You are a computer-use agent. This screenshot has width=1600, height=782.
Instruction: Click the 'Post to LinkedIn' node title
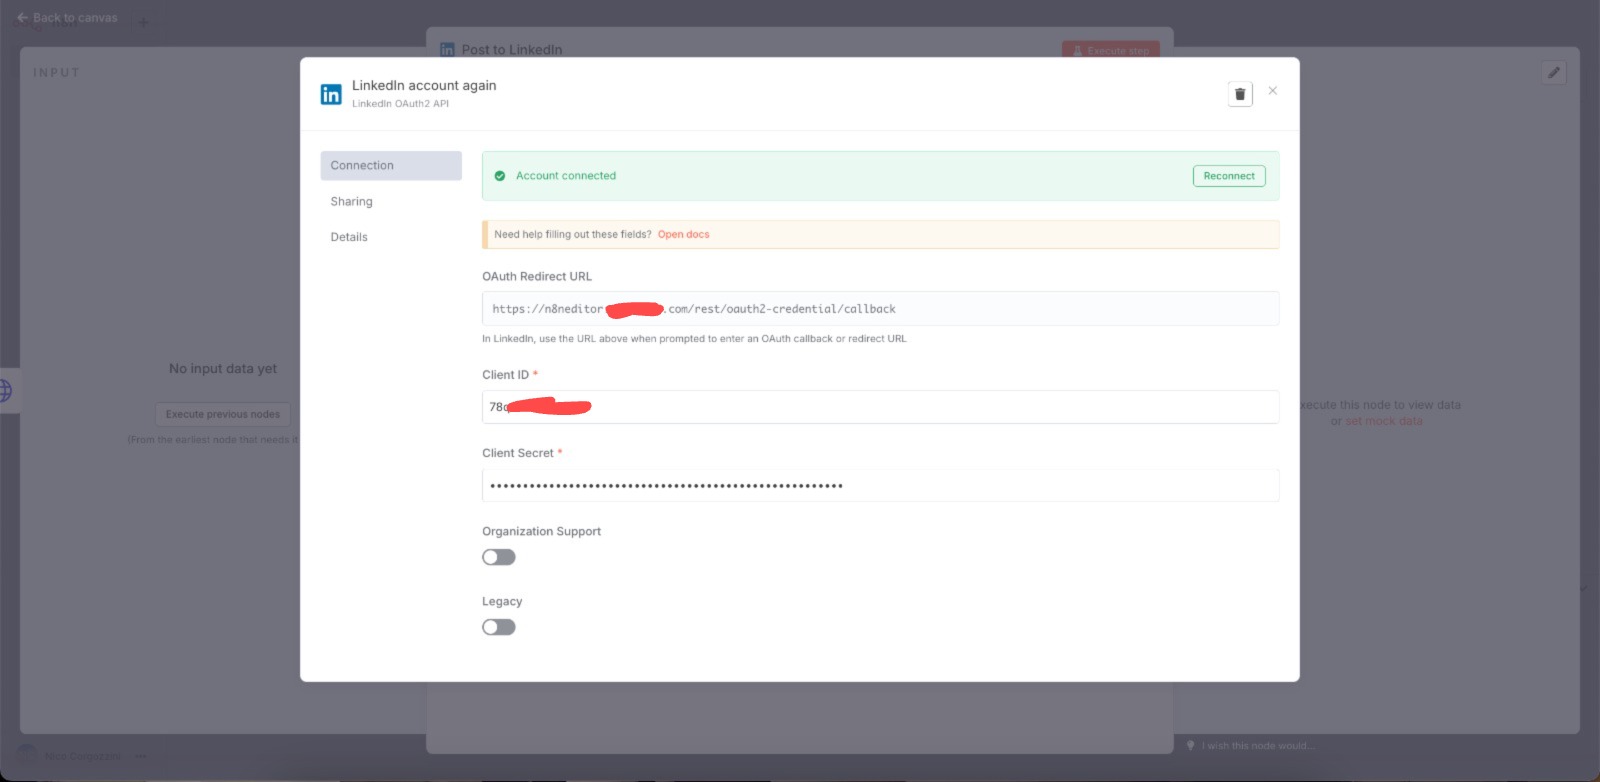pyautogui.click(x=512, y=50)
